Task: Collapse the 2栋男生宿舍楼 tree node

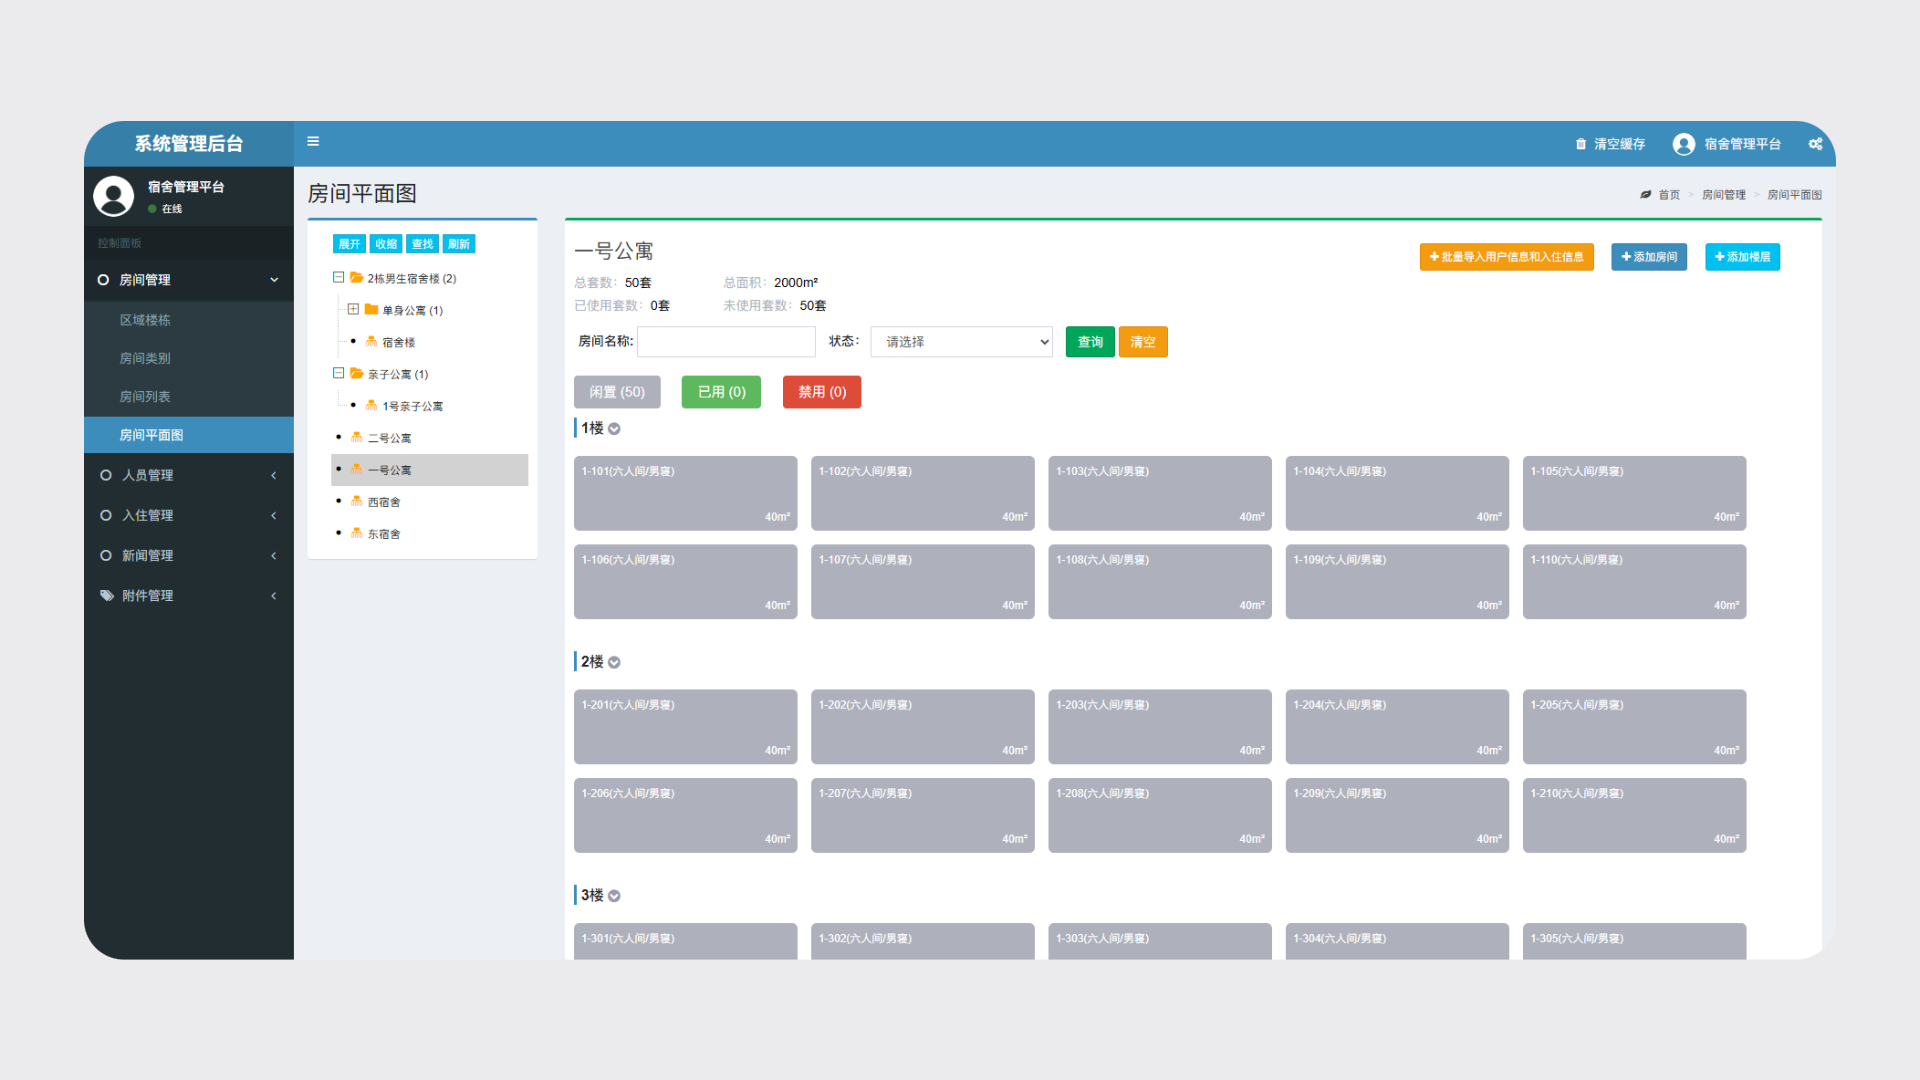Action: [x=339, y=278]
